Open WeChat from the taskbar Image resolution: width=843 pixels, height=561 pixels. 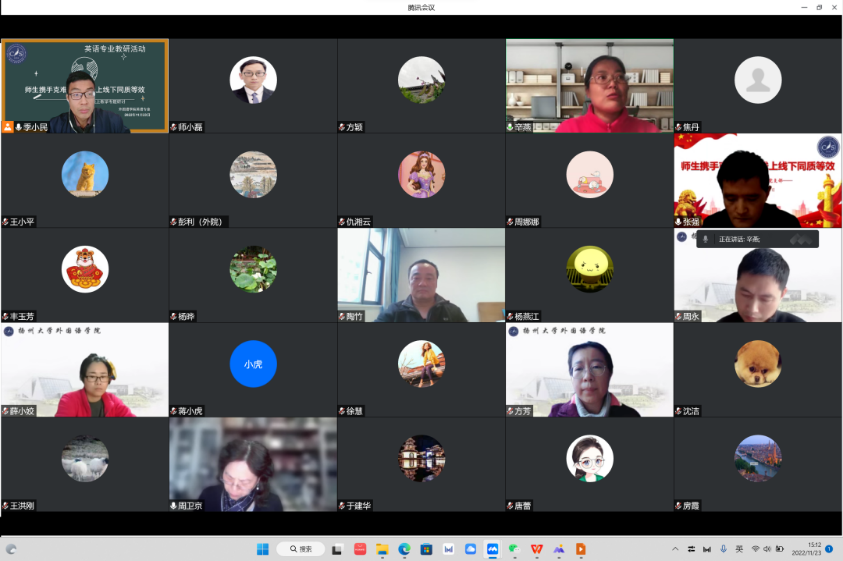514,549
